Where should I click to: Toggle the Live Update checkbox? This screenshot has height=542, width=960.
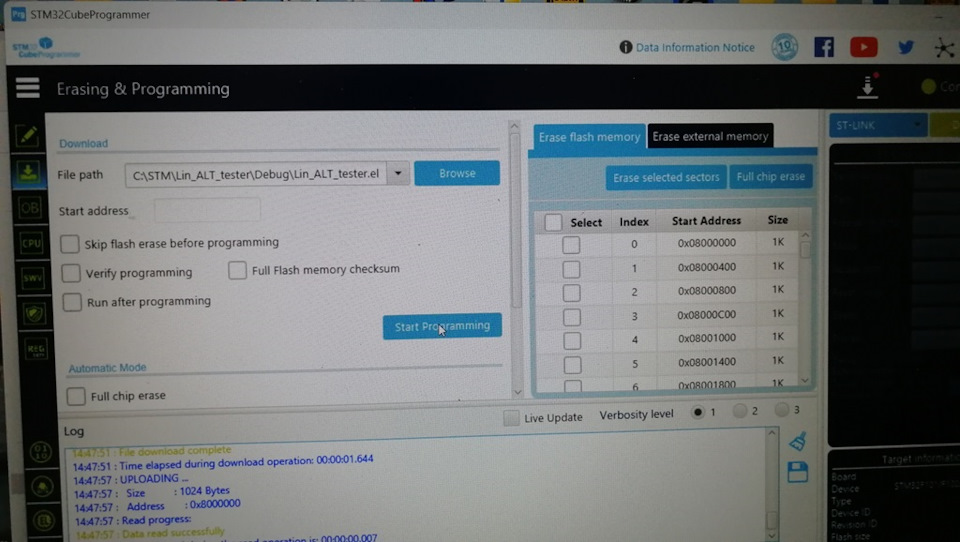point(511,418)
